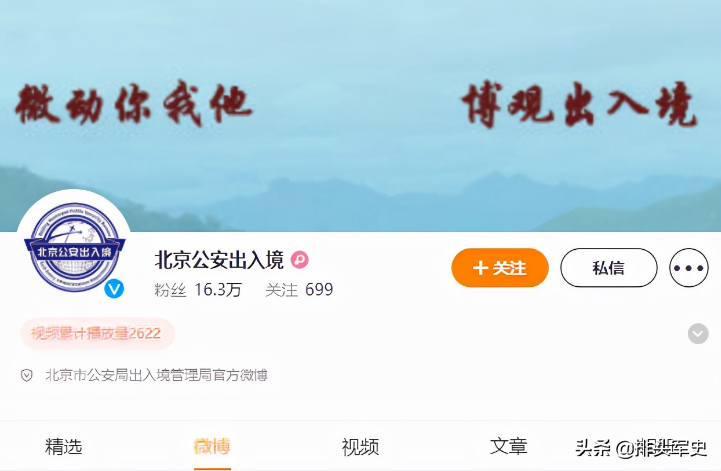Click the 微动你我他 banner text
The height and width of the screenshot is (471, 721).
[133, 103]
